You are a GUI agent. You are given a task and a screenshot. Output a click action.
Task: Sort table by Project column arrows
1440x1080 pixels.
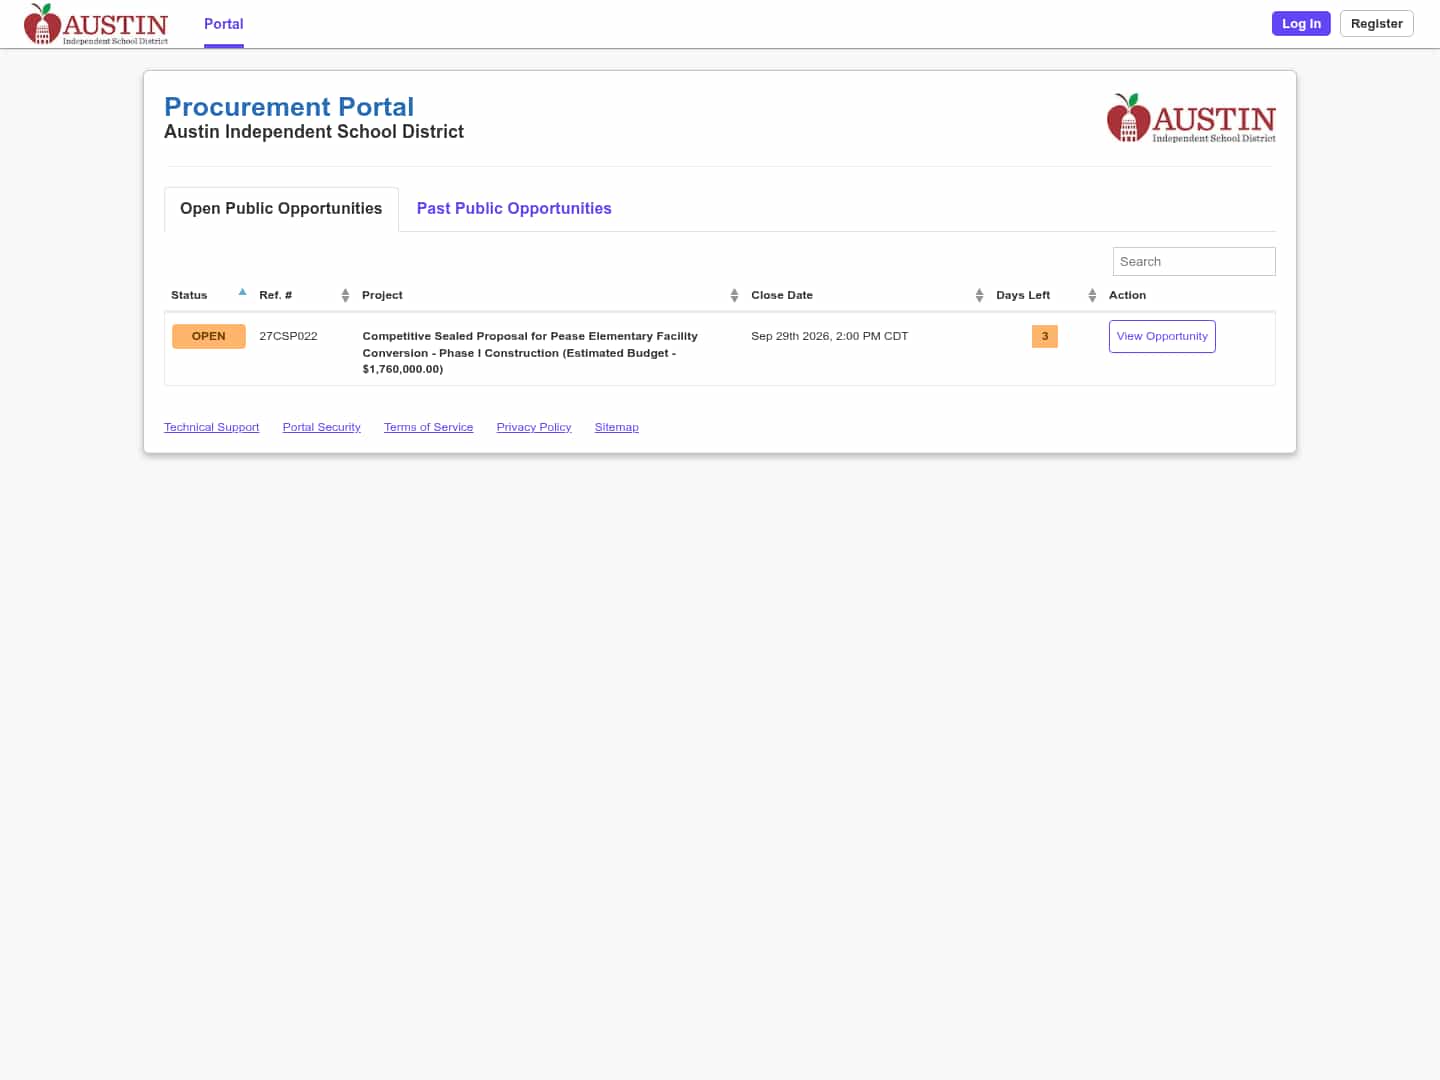(x=734, y=295)
